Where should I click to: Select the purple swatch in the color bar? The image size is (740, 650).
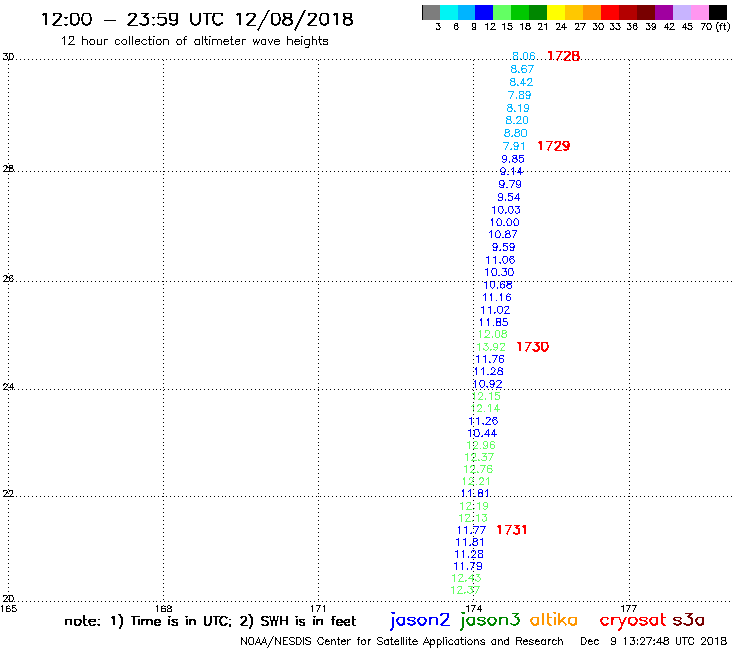tap(664, 13)
